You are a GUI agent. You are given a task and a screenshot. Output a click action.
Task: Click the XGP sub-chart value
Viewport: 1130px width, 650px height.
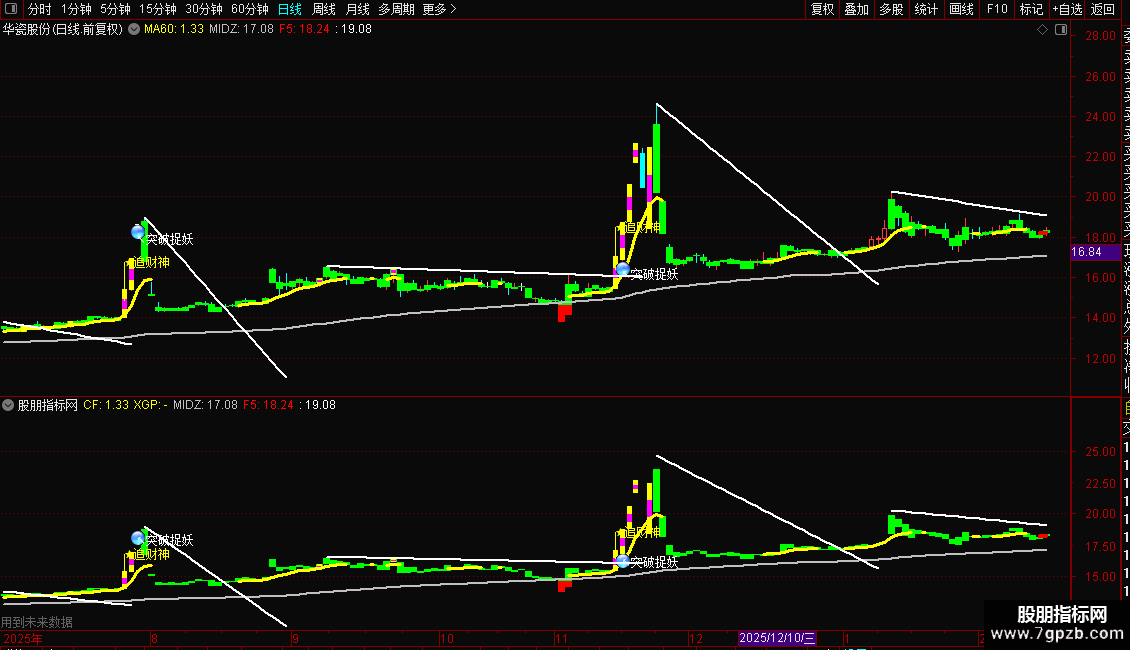pos(151,405)
